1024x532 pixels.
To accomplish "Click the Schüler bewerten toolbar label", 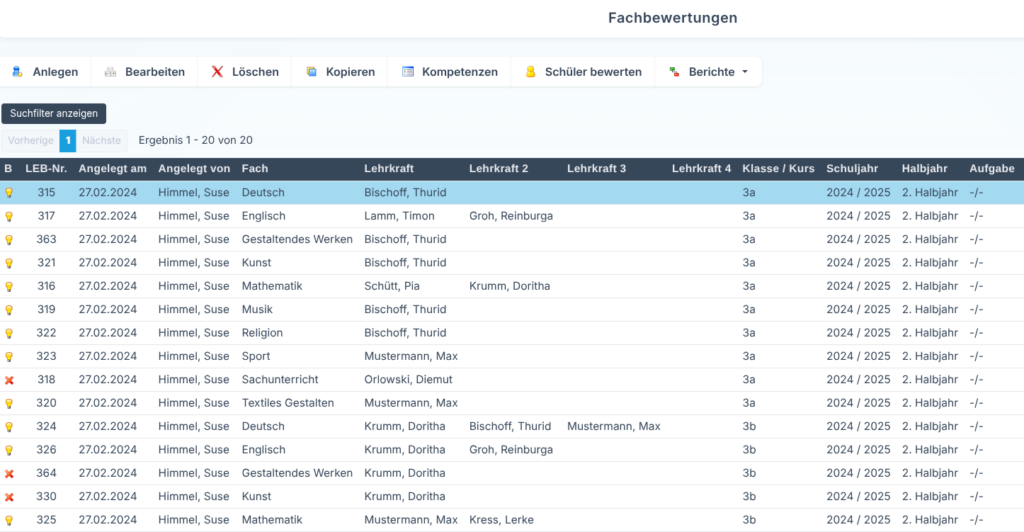I will [594, 72].
